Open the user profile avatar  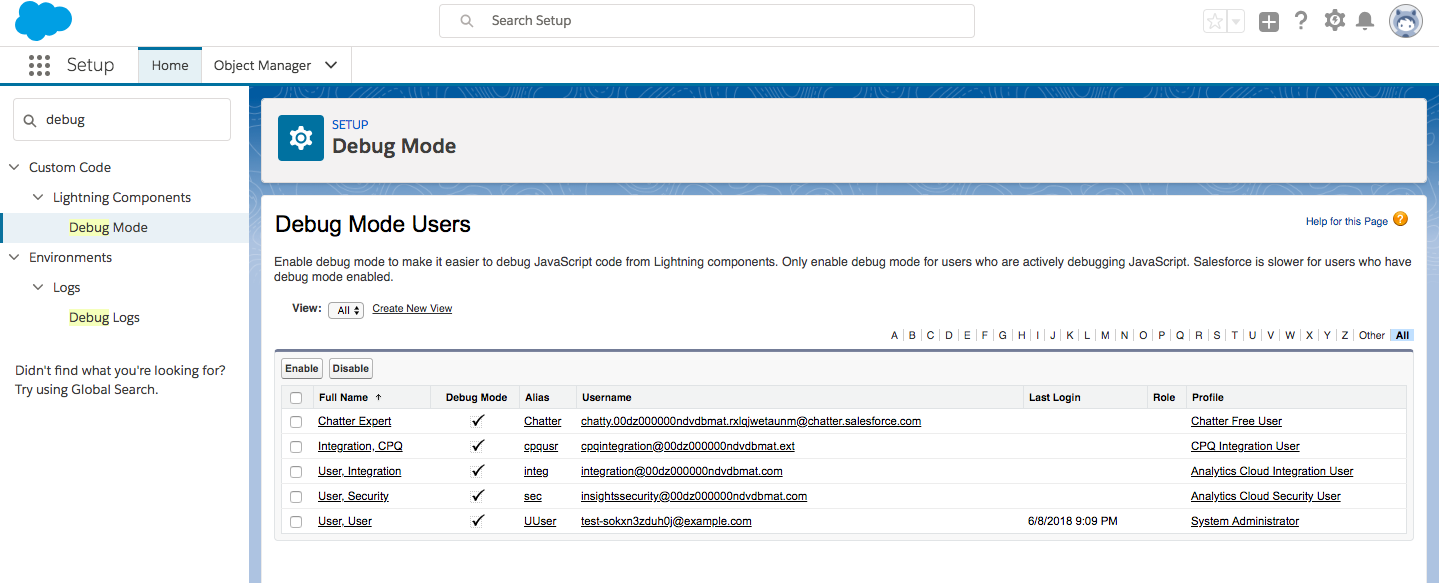(x=1406, y=21)
